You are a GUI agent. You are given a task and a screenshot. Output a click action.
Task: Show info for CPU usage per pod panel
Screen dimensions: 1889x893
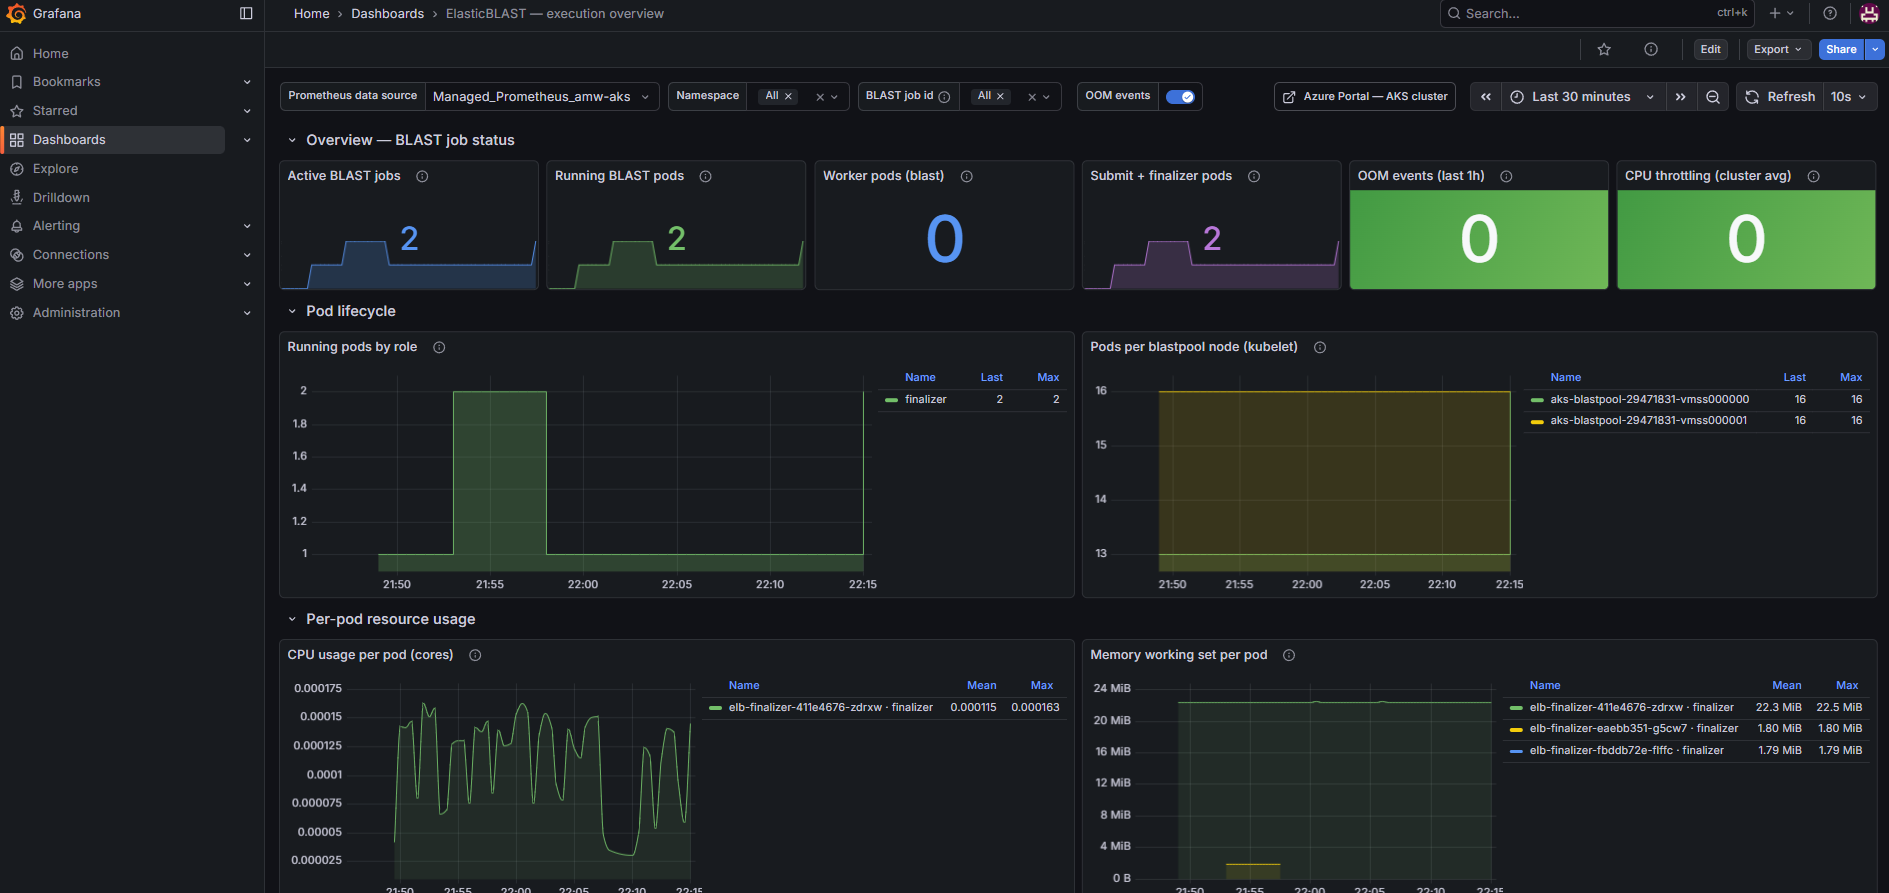475,655
